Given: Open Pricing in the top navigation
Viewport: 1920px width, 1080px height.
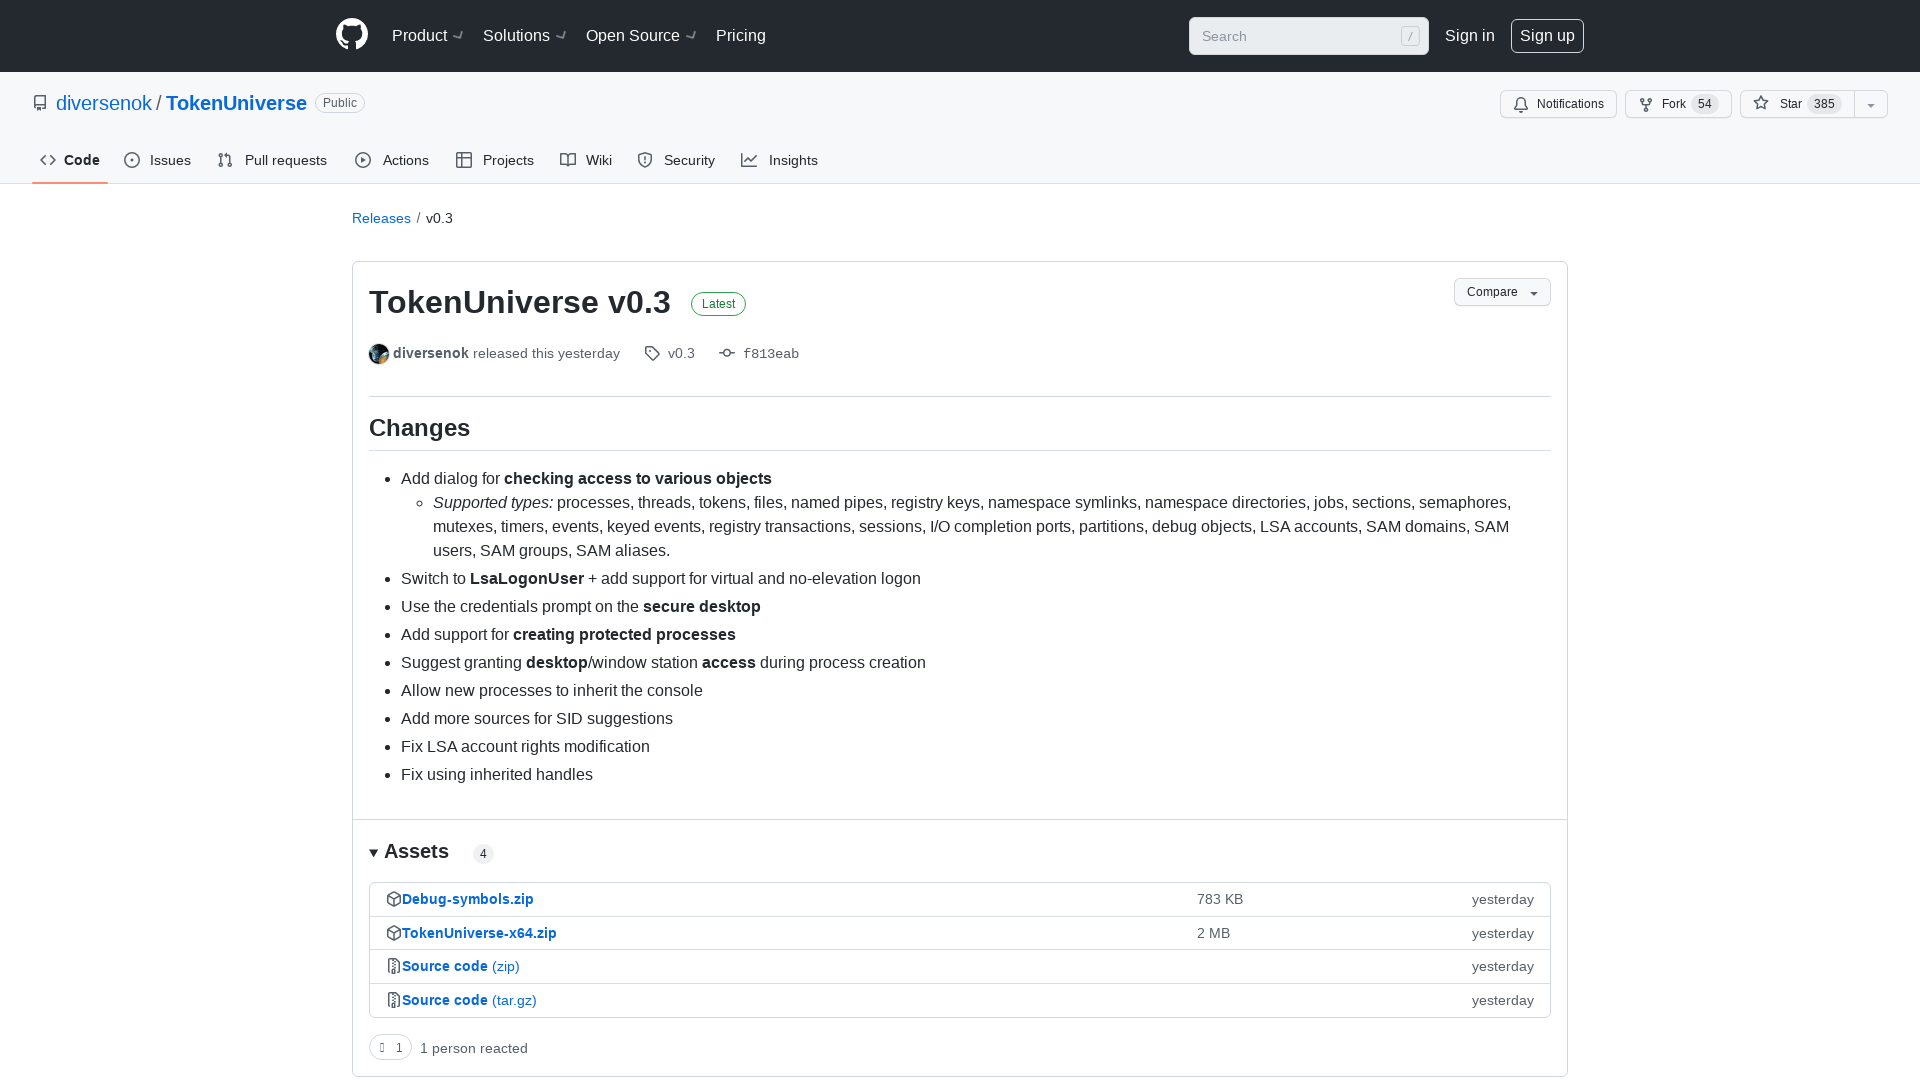Looking at the screenshot, I should (x=741, y=35).
